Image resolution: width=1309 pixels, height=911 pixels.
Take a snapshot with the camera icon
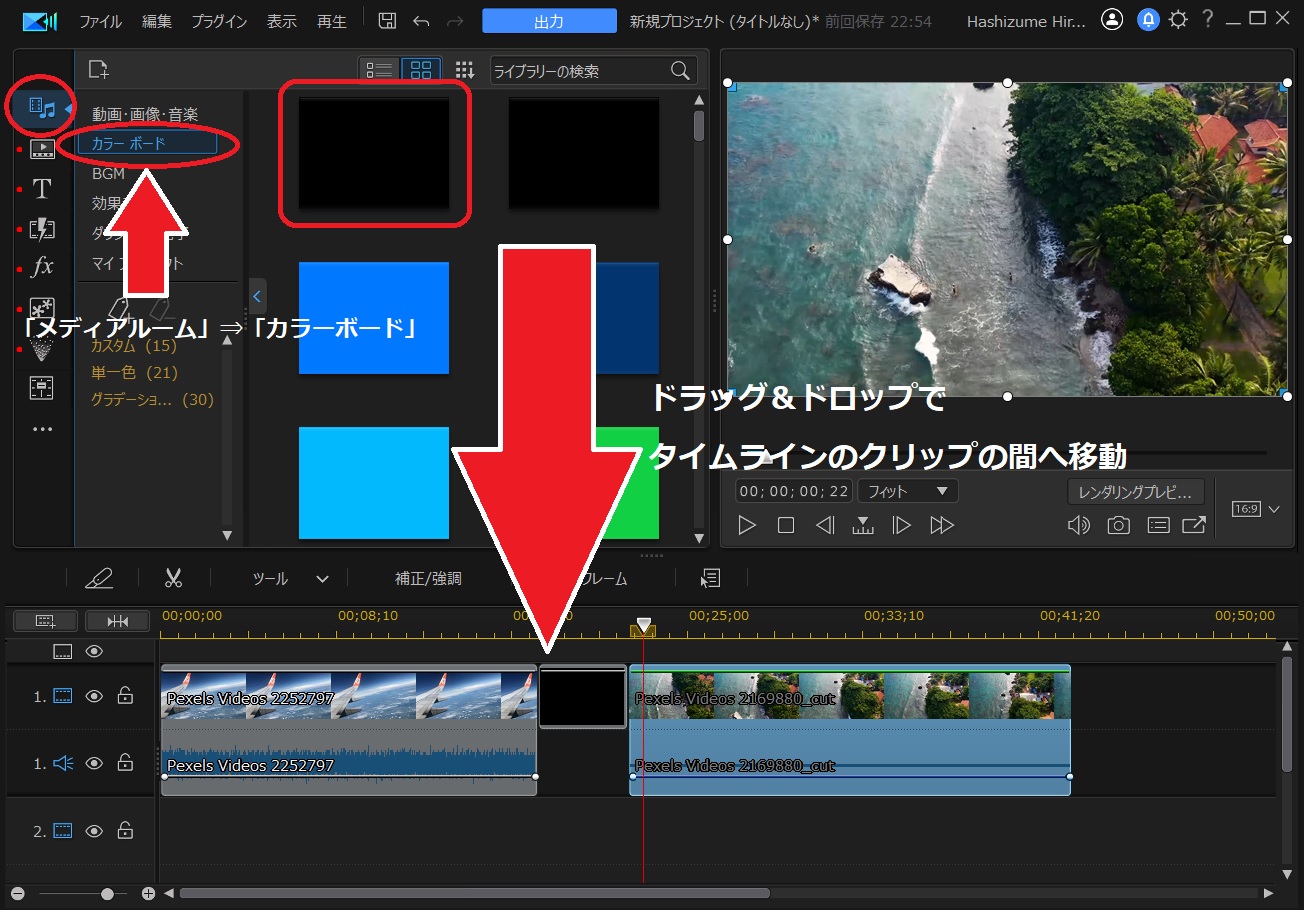(x=1118, y=524)
